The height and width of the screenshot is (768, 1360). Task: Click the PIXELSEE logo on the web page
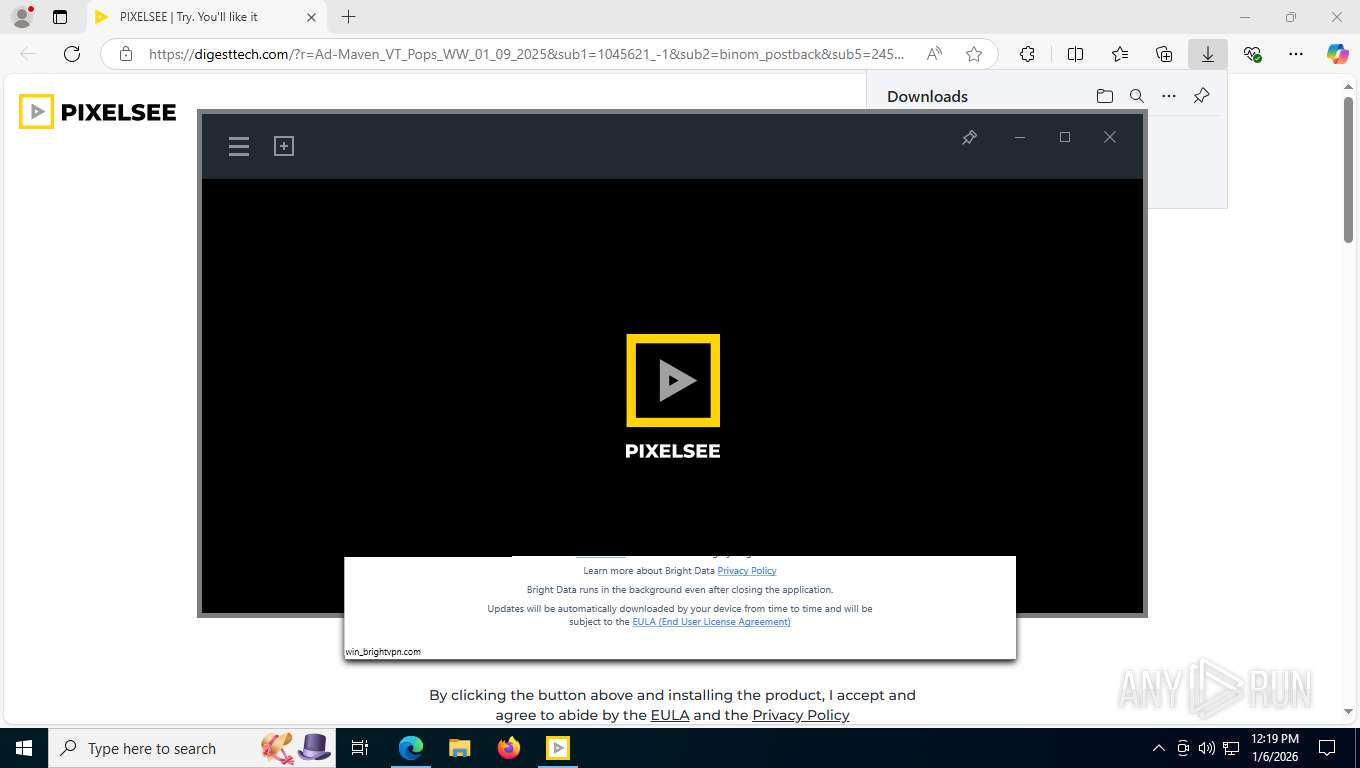tap(98, 112)
